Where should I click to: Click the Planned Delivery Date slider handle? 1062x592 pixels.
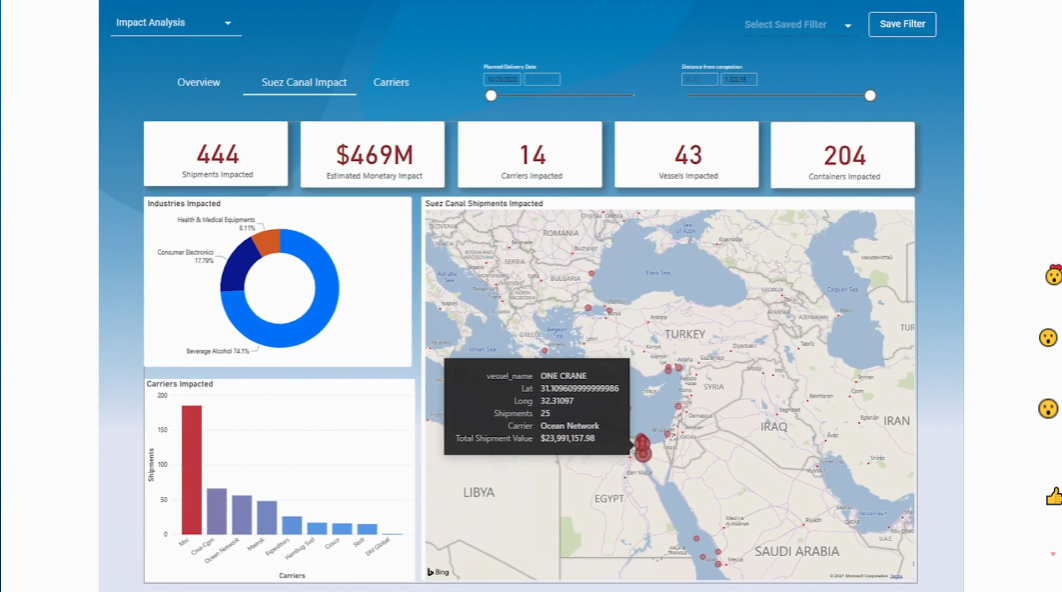tap(491, 96)
